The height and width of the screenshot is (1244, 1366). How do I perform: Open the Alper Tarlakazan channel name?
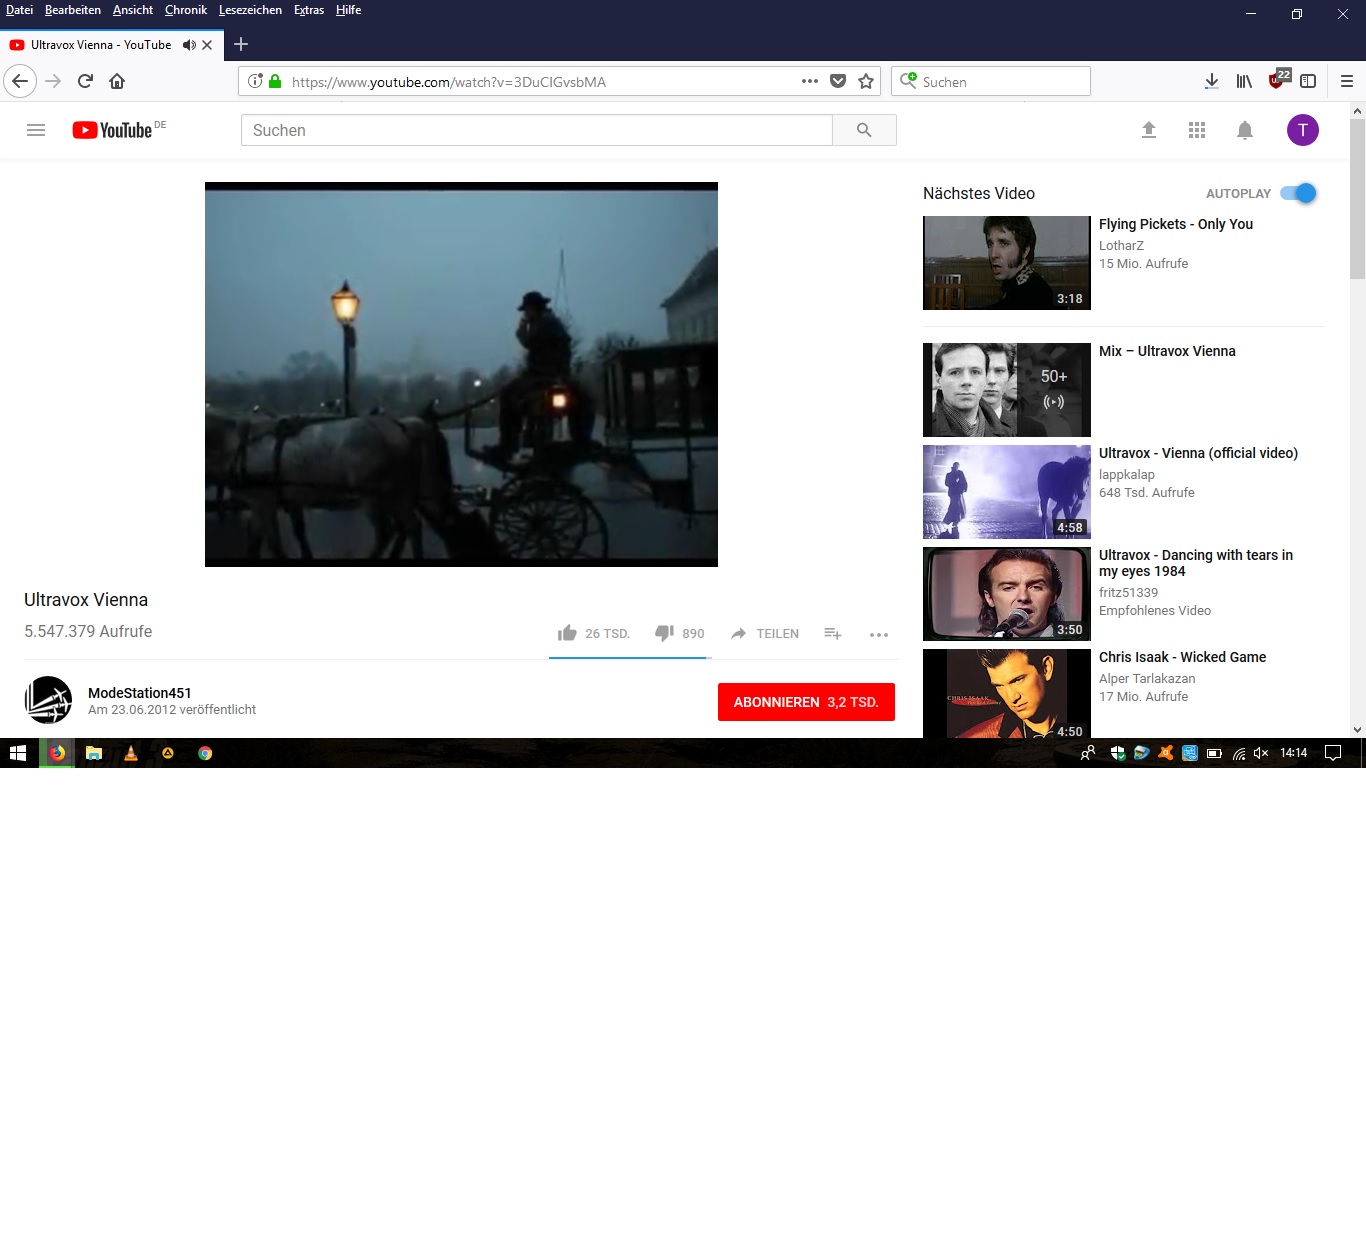1147,678
